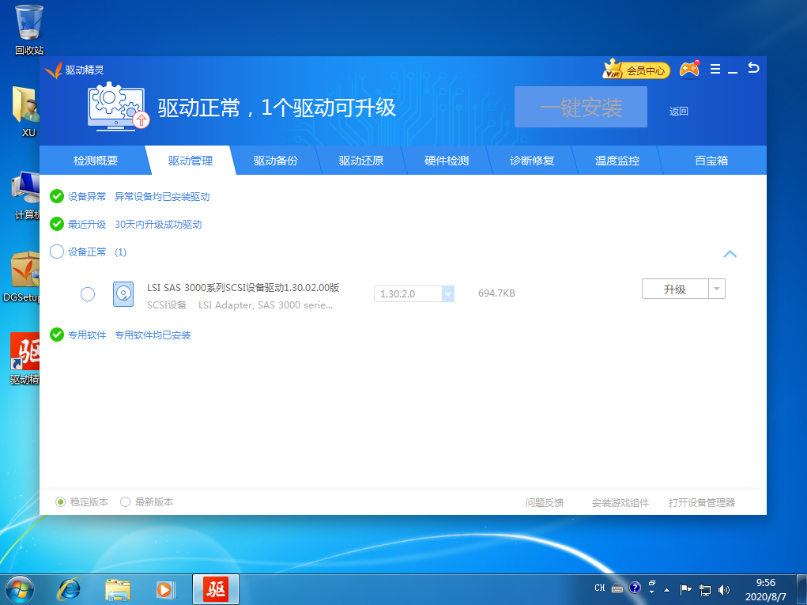807x605 pixels.
Task: Click the back arrow in the top-right corner
Action: [x=753, y=68]
